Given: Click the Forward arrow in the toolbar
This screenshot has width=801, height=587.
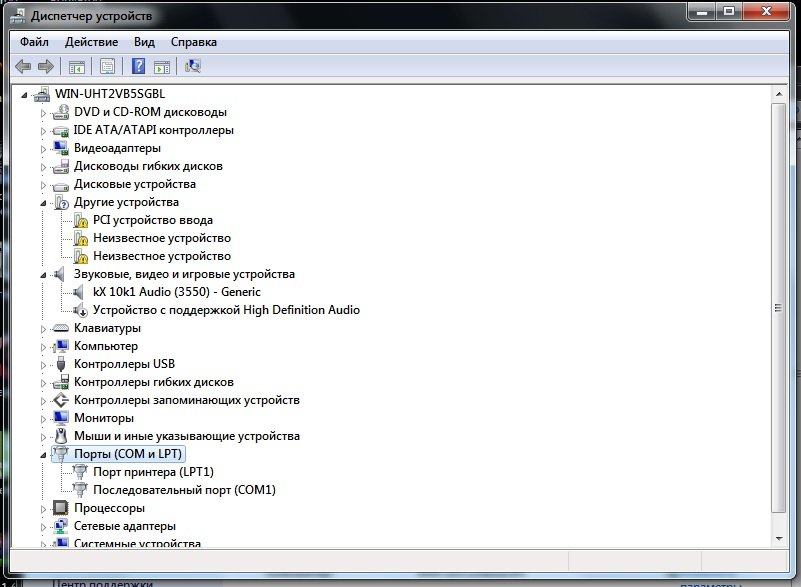Looking at the screenshot, I should coord(45,67).
